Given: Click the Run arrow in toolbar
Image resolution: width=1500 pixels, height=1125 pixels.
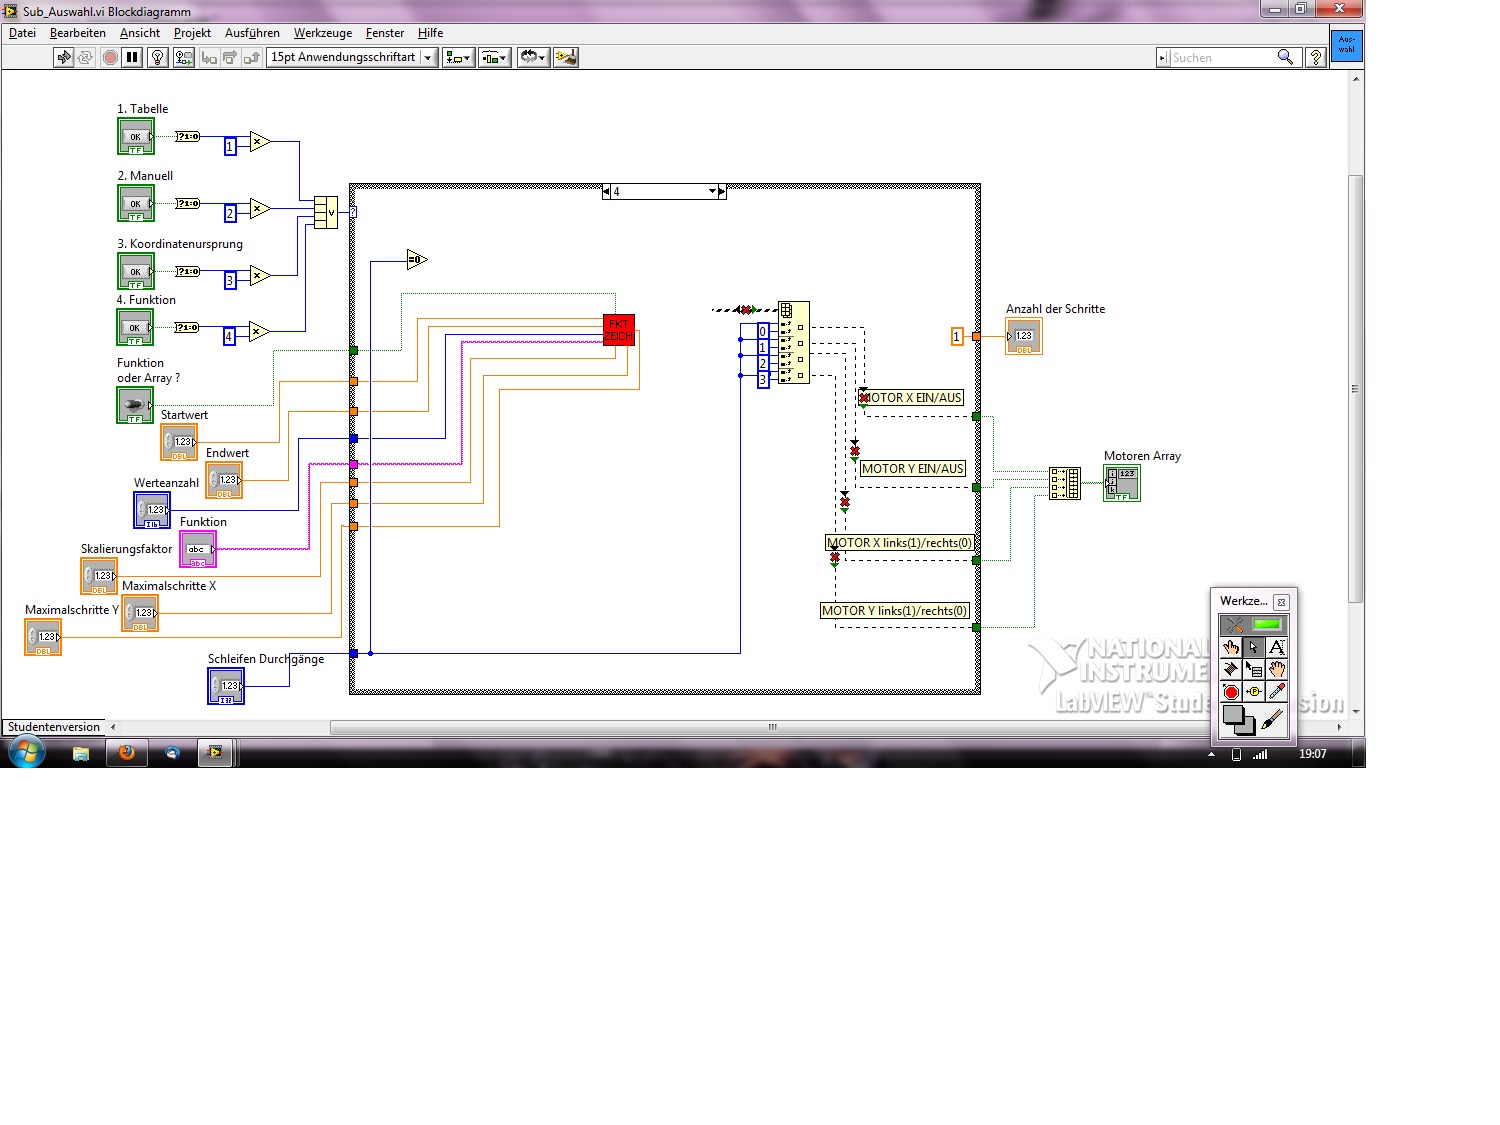Looking at the screenshot, I should [x=64, y=58].
